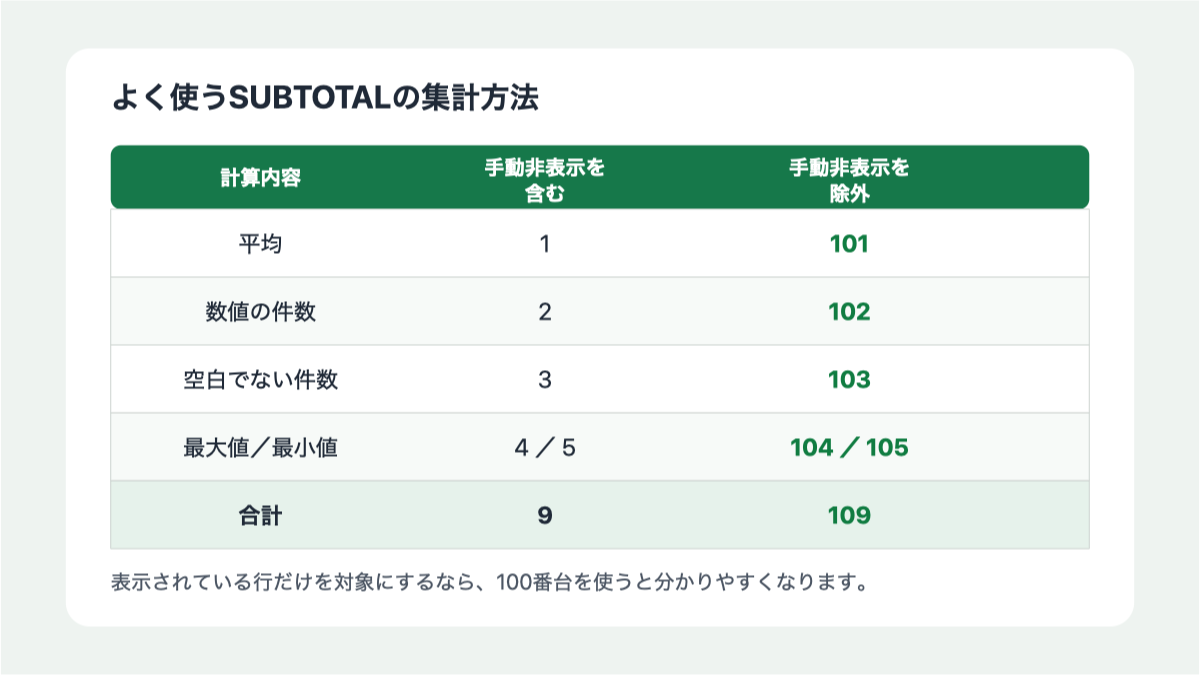Select the 最大値／最小値 row label
Viewport: 1200px width, 675px height.
(x=261, y=447)
